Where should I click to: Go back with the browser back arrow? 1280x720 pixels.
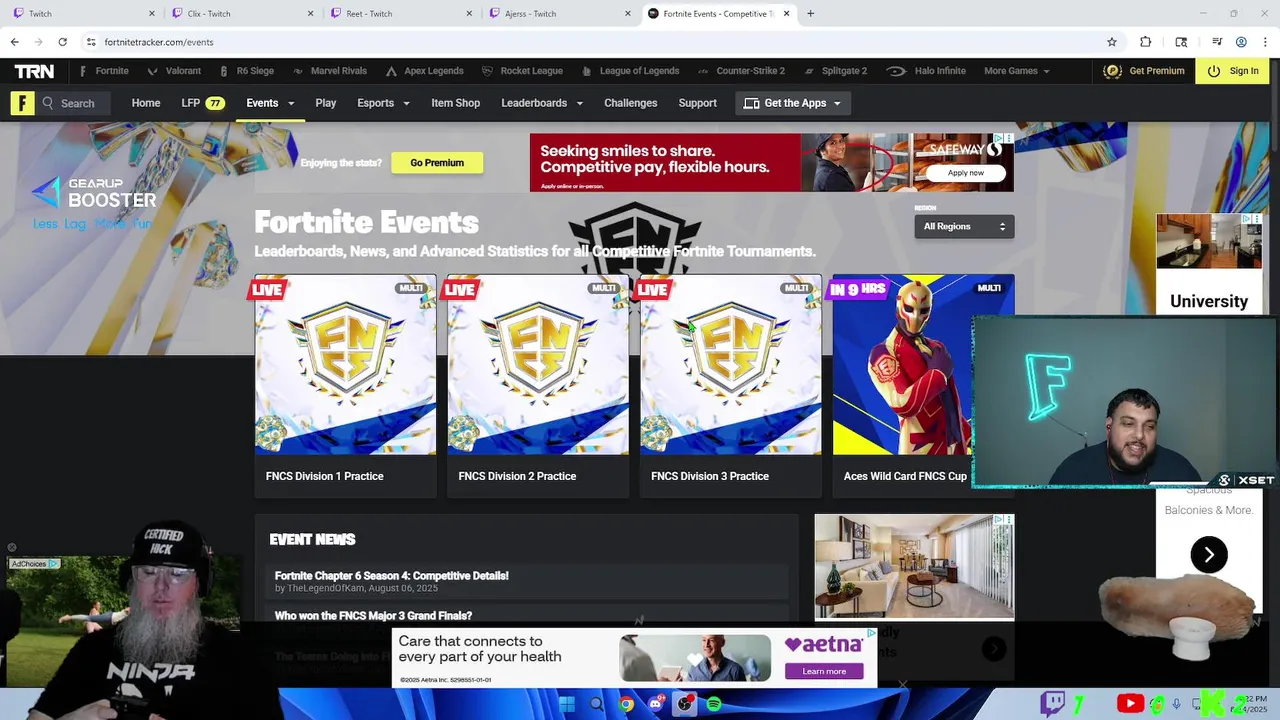click(14, 42)
